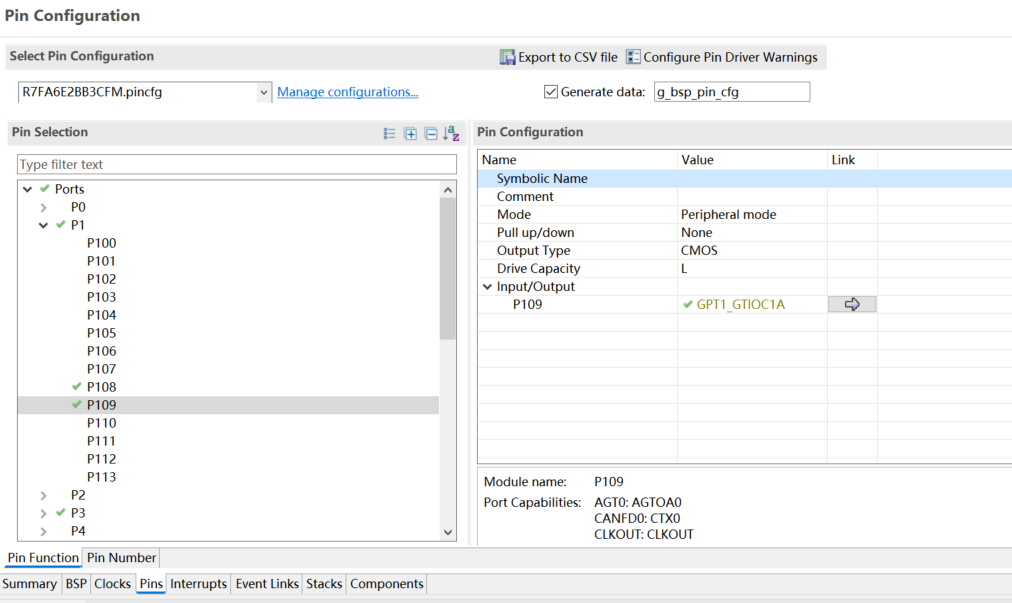Click the CMOS output type value
Viewport: 1012px width, 603px height.
(699, 250)
